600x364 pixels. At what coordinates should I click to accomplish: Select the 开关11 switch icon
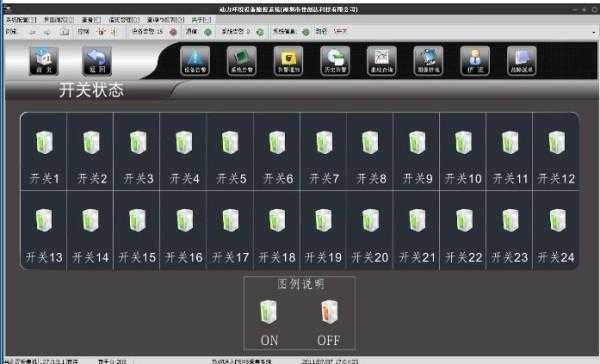pos(510,142)
